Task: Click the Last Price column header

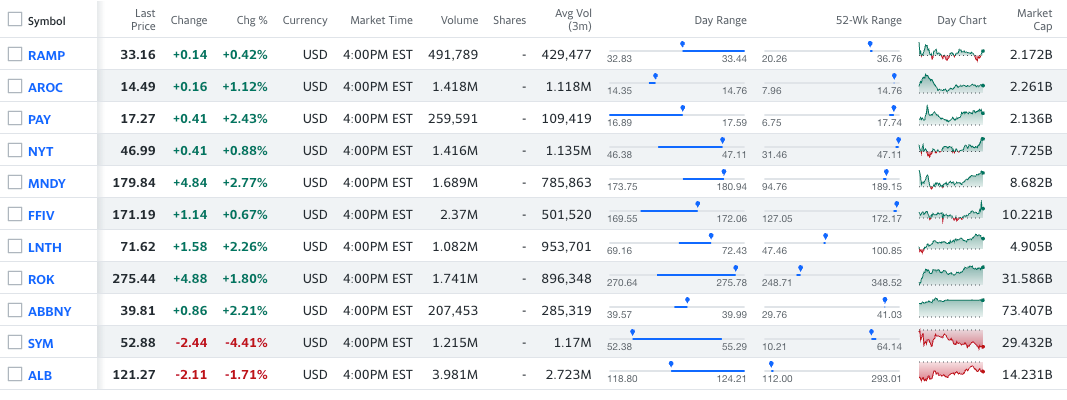Action: click(x=146, y=20)
